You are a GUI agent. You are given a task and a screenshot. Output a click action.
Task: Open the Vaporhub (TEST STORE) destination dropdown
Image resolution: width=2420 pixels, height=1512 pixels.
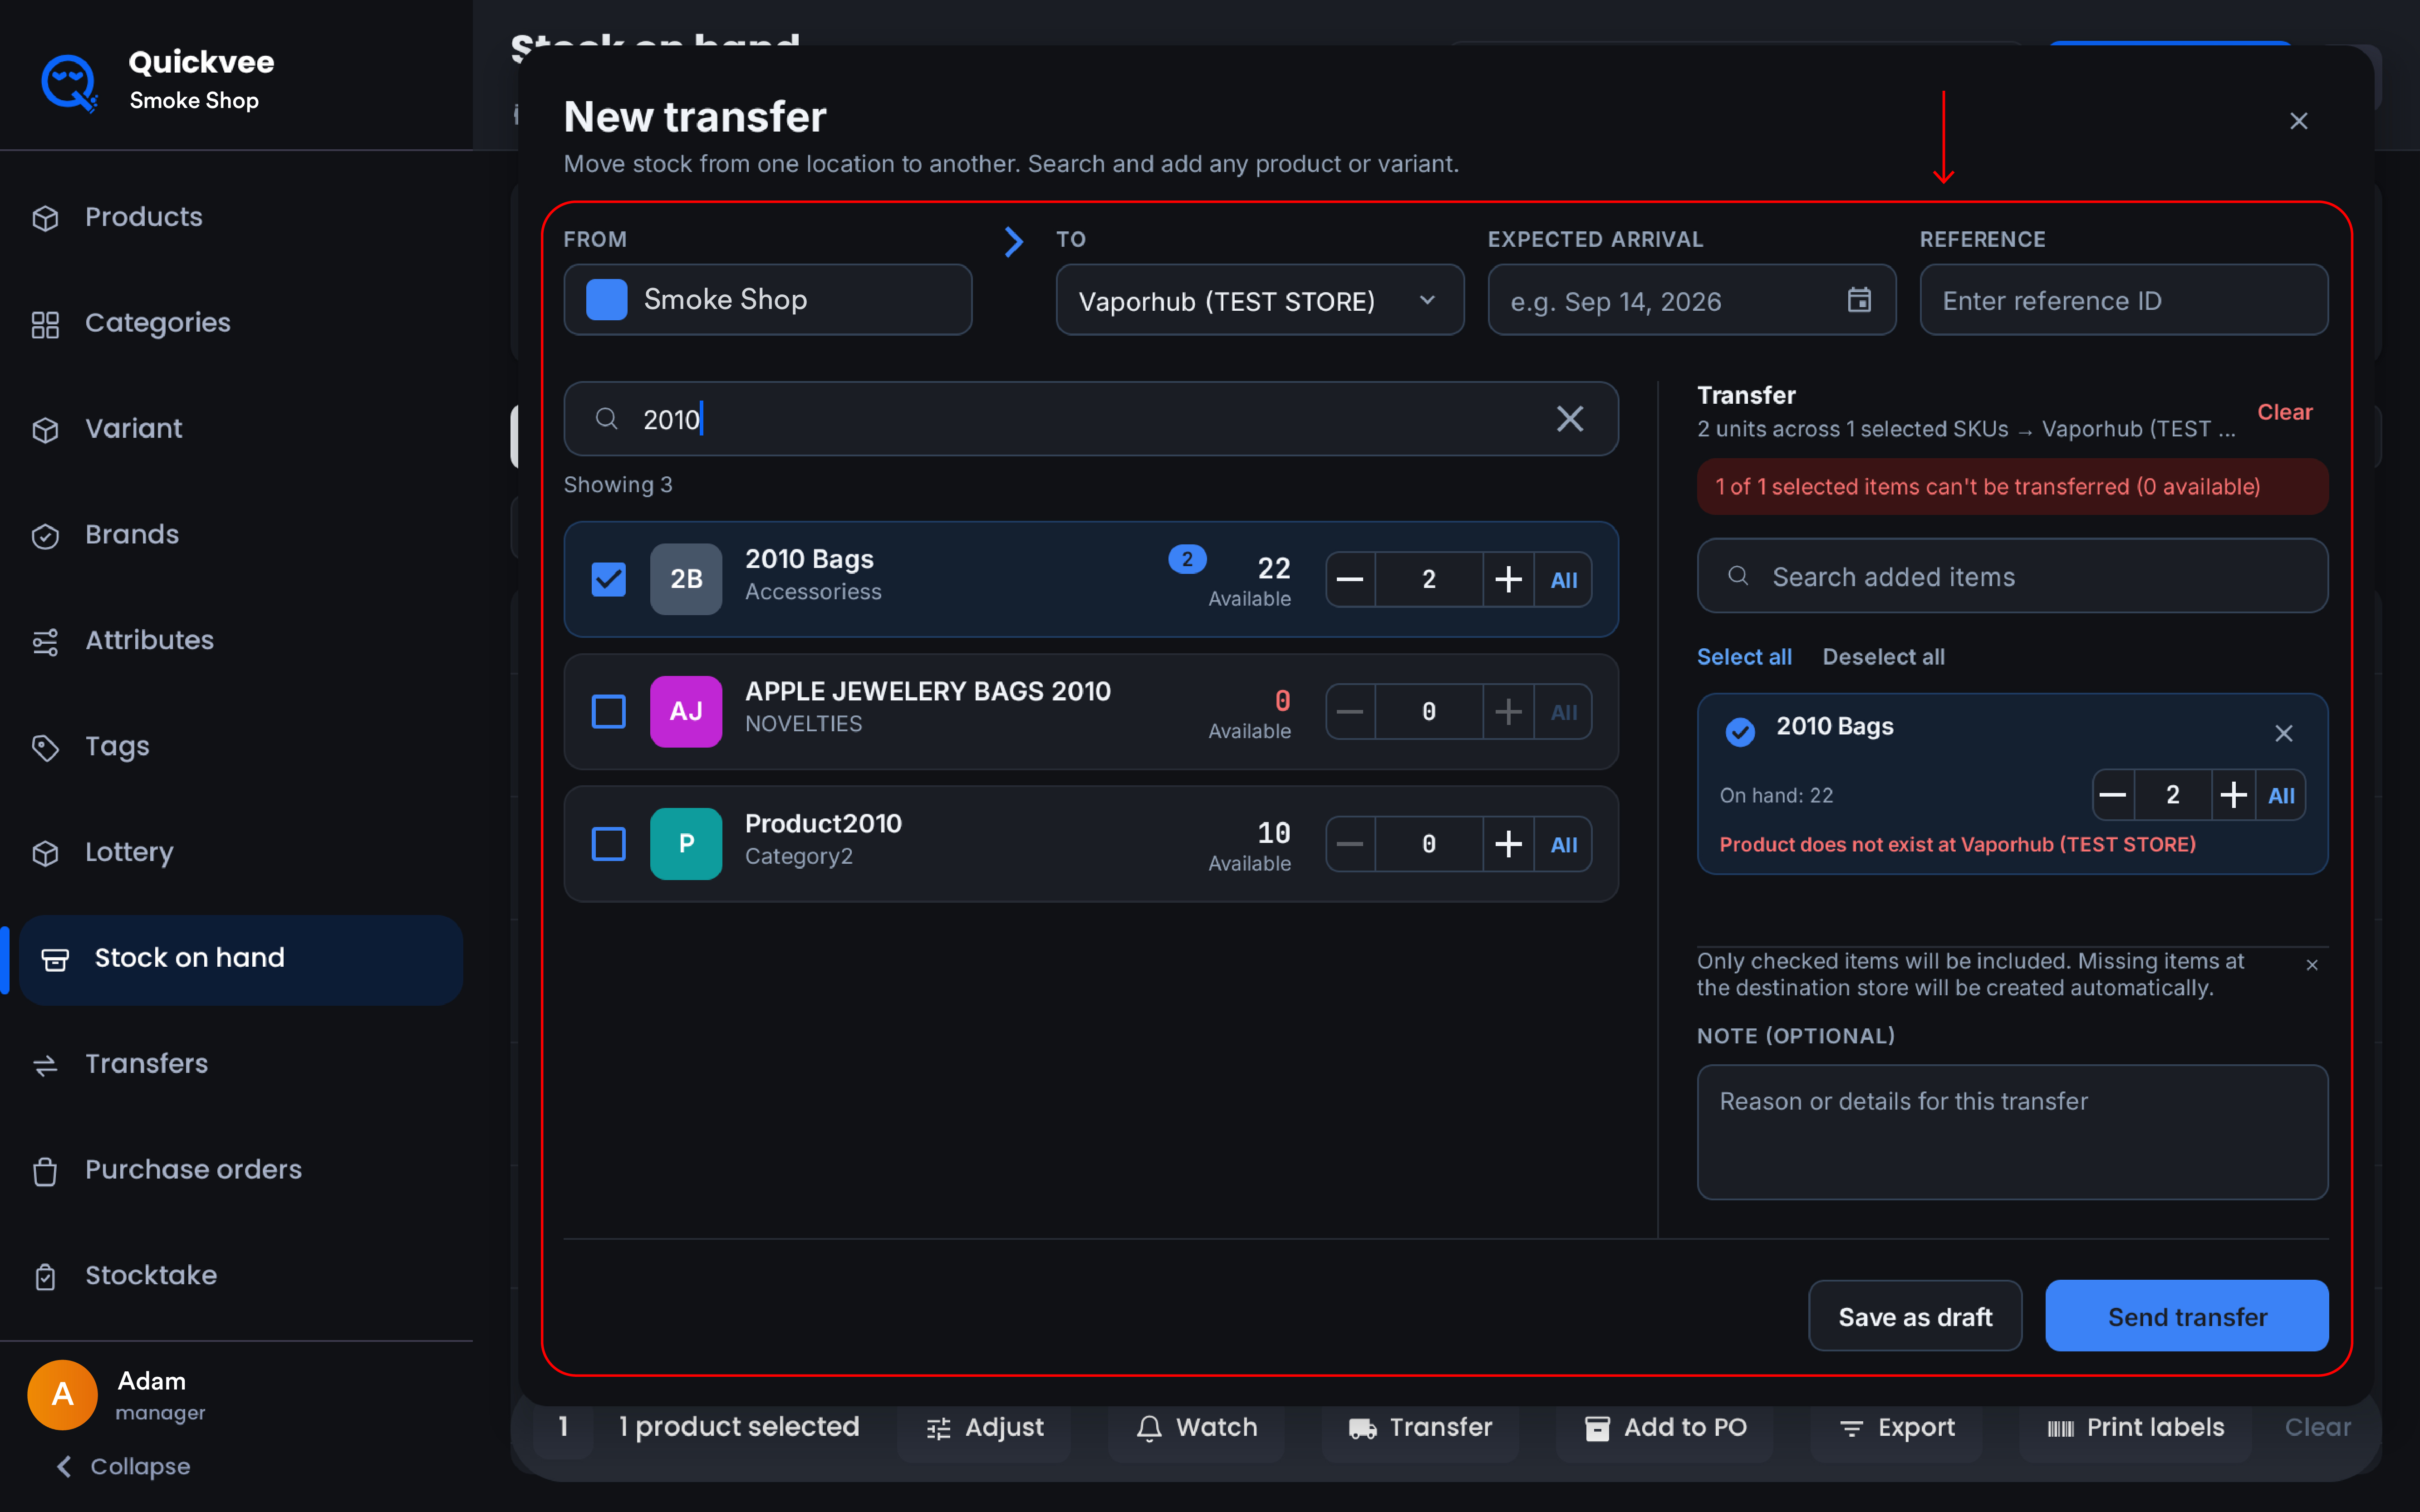[1260, 300]
